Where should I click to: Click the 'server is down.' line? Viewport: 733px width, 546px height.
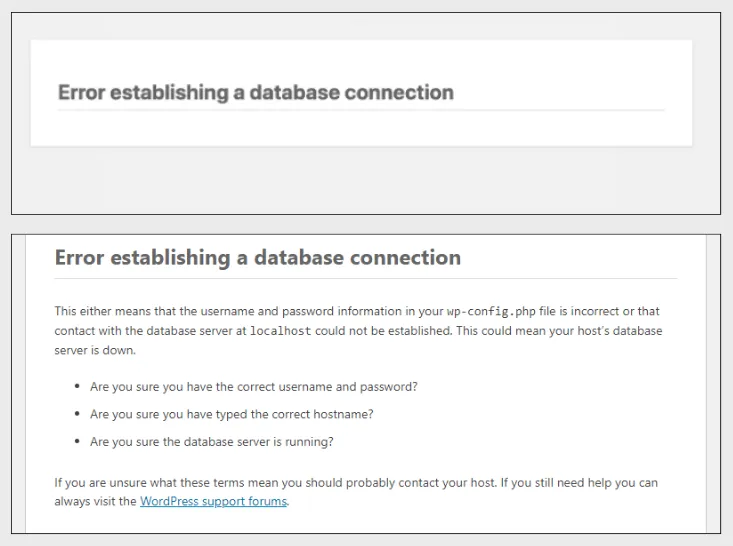point(95,350)
